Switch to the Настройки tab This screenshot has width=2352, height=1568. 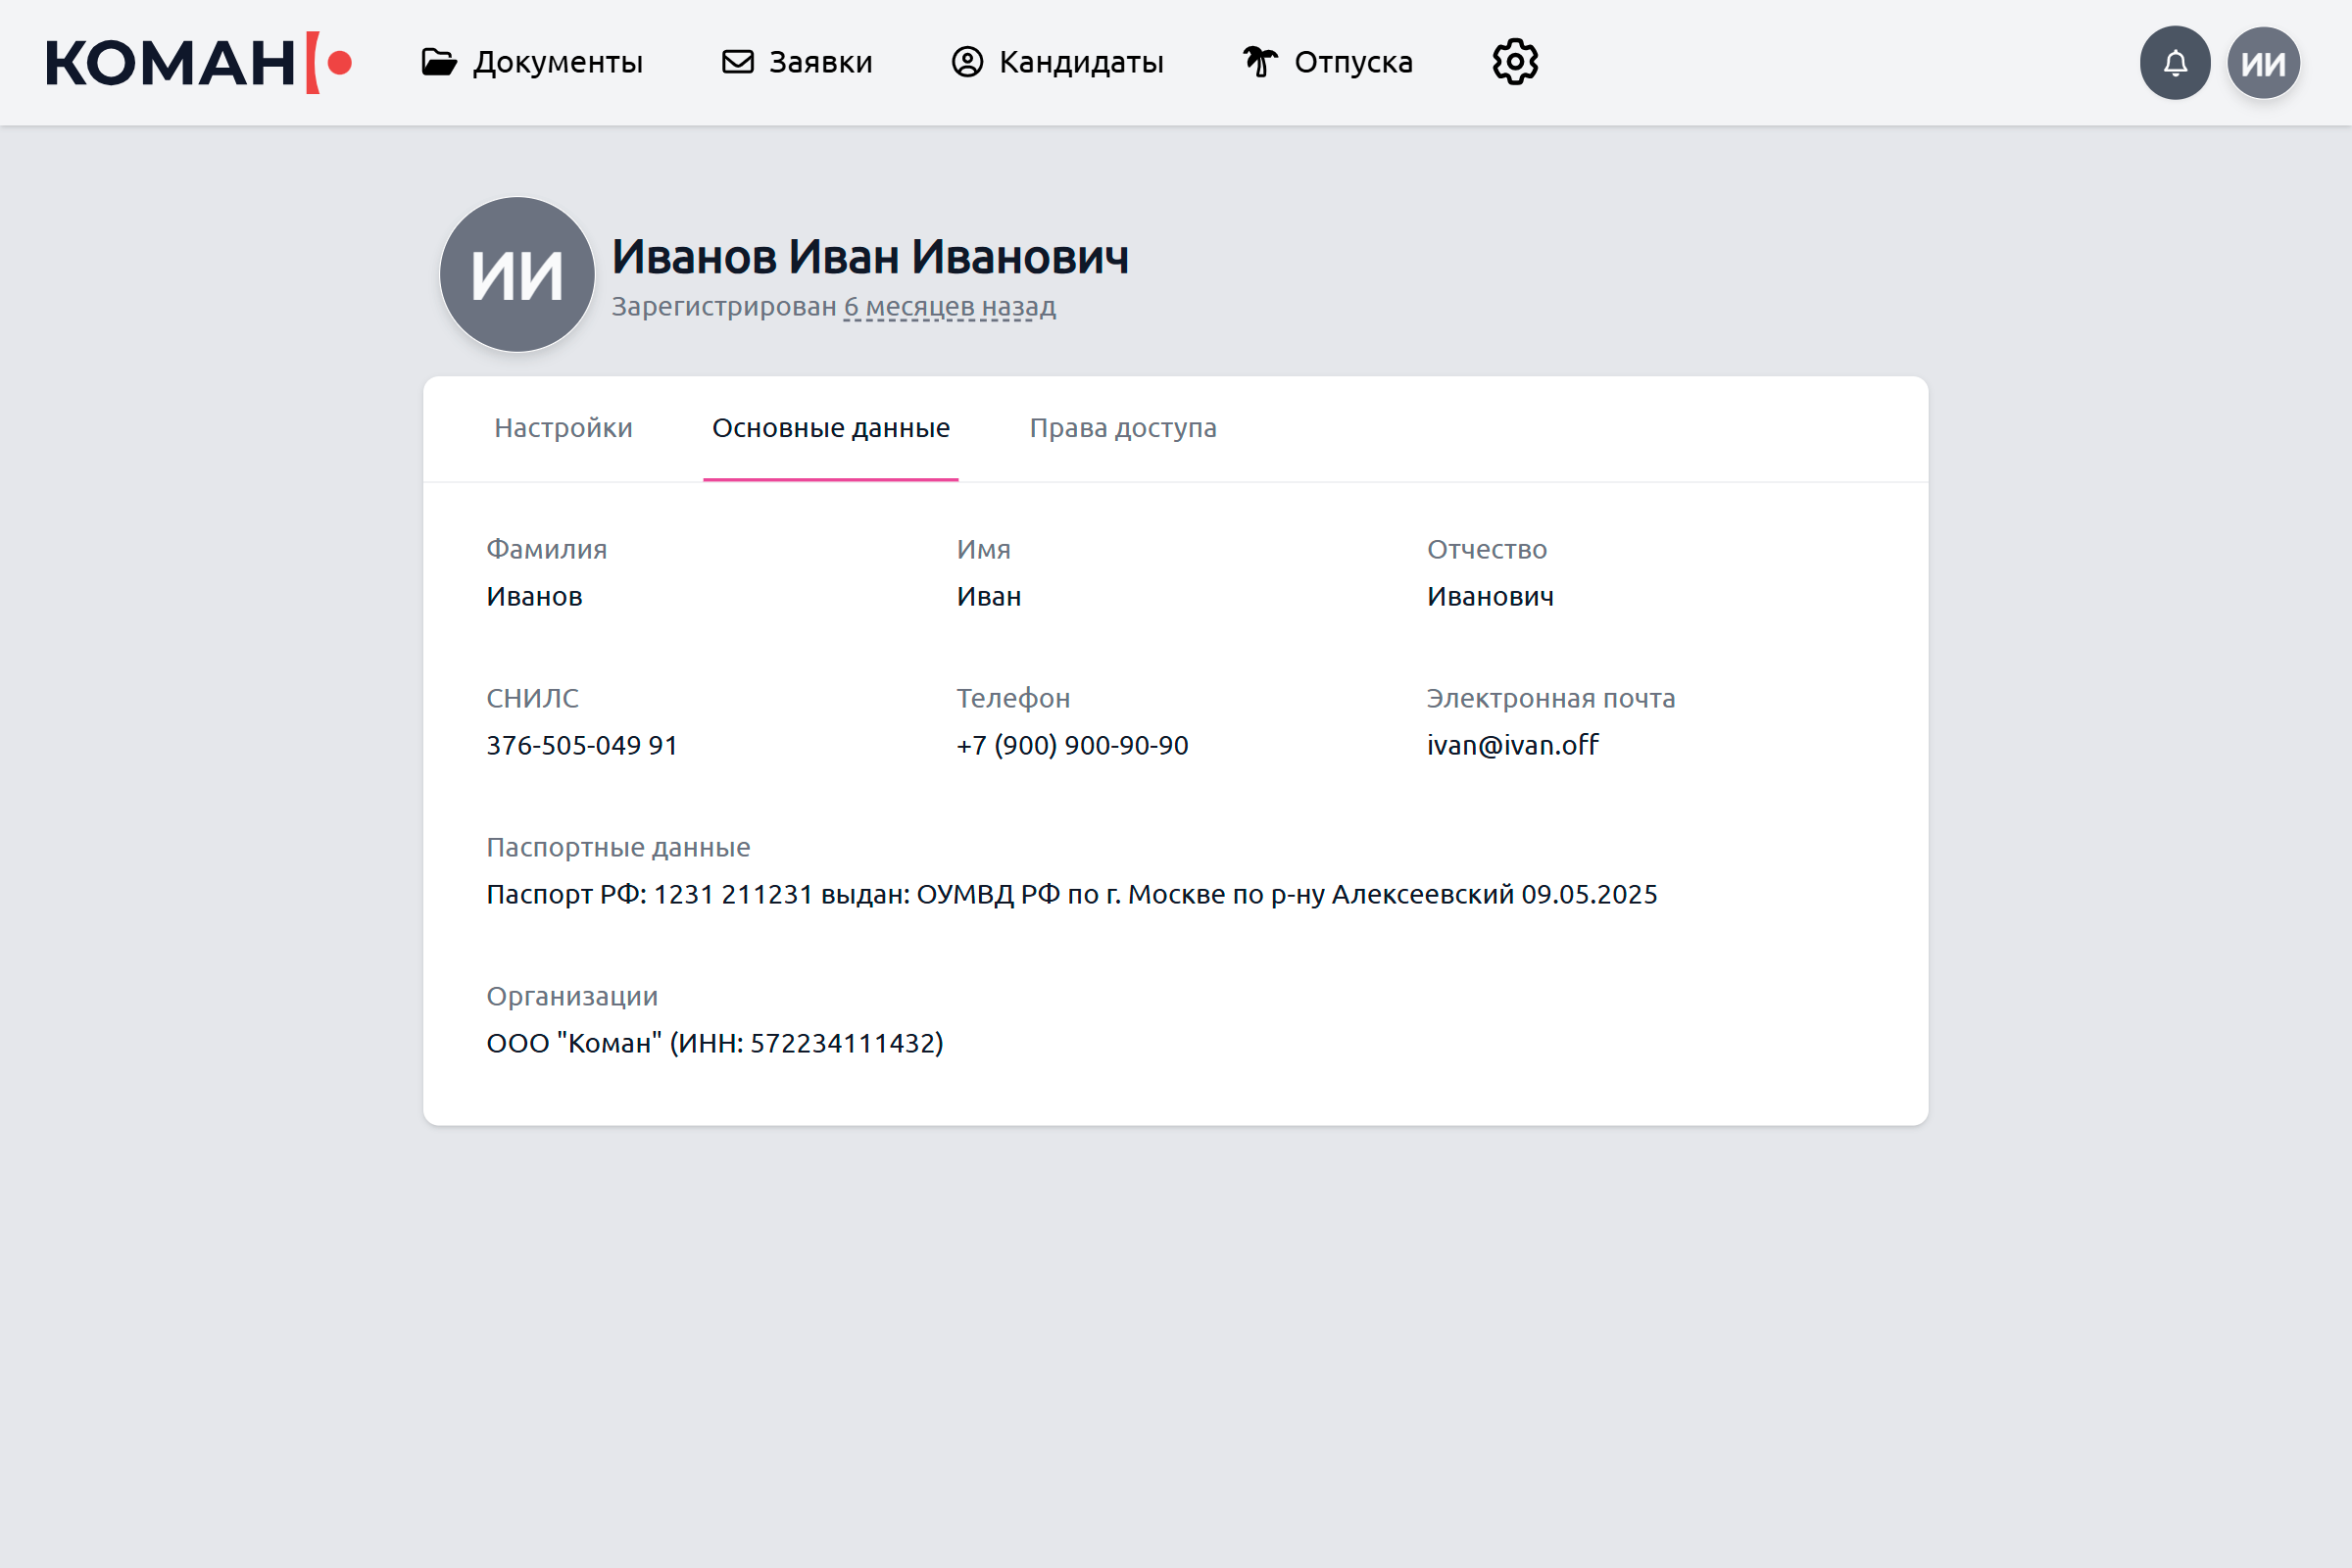click(563, 428)
